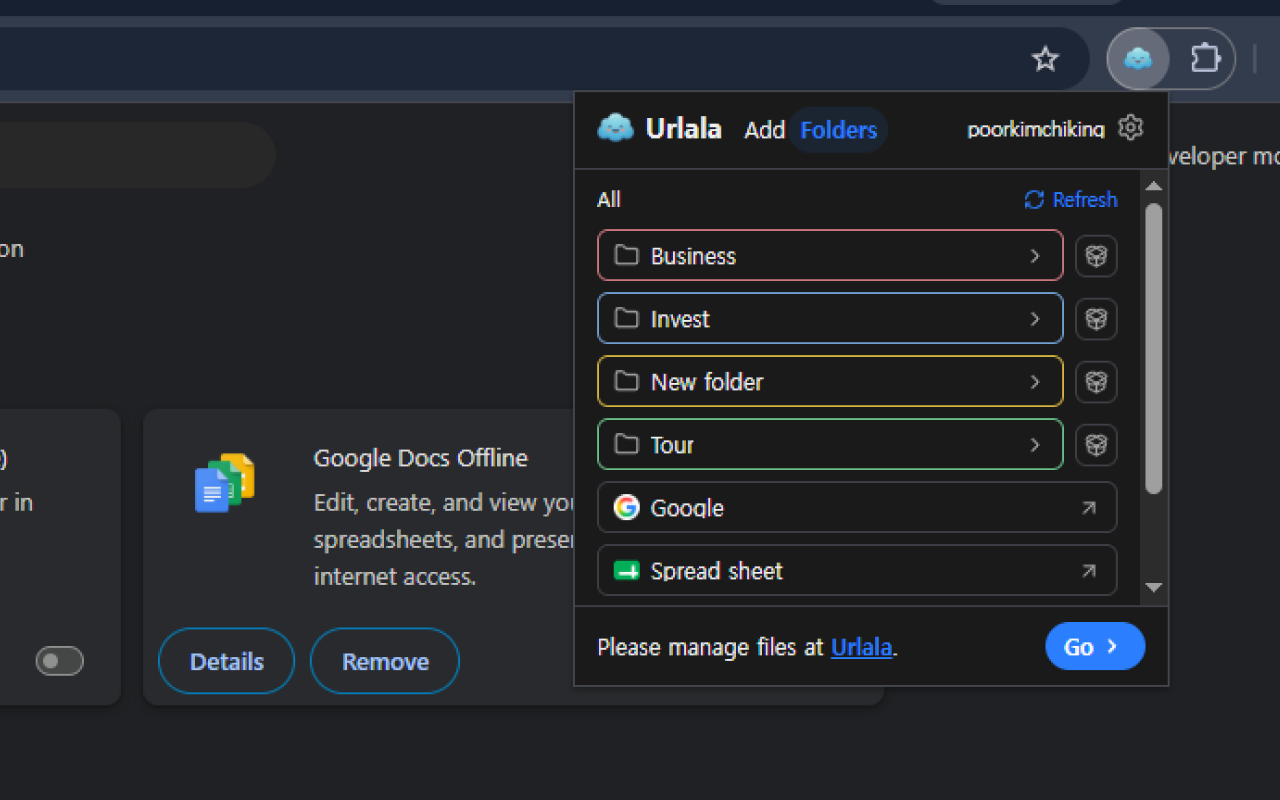Screen dimensions: 1280x800
Task: Click the cube icon beside Tour folder
Action: tap(1096, 445)
